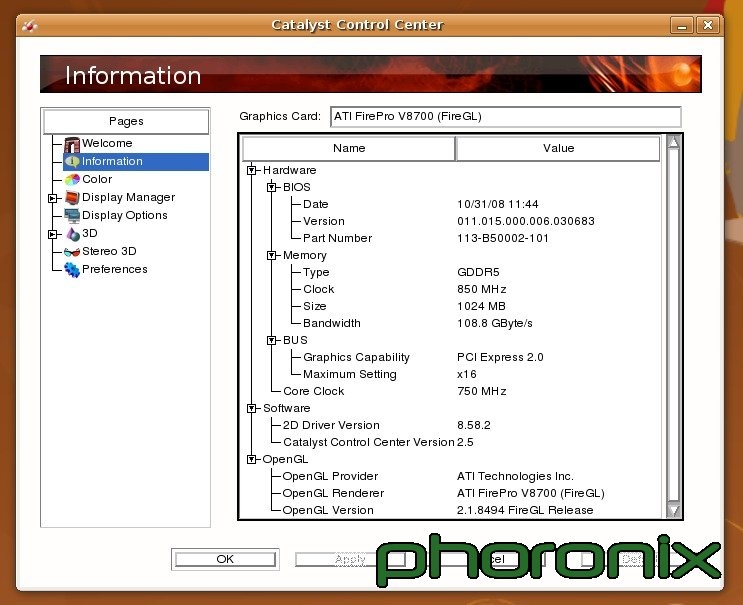This screenshot has height=605, width=743.
Task: Click the scrollbar up arrow
Action: [673, 142]
